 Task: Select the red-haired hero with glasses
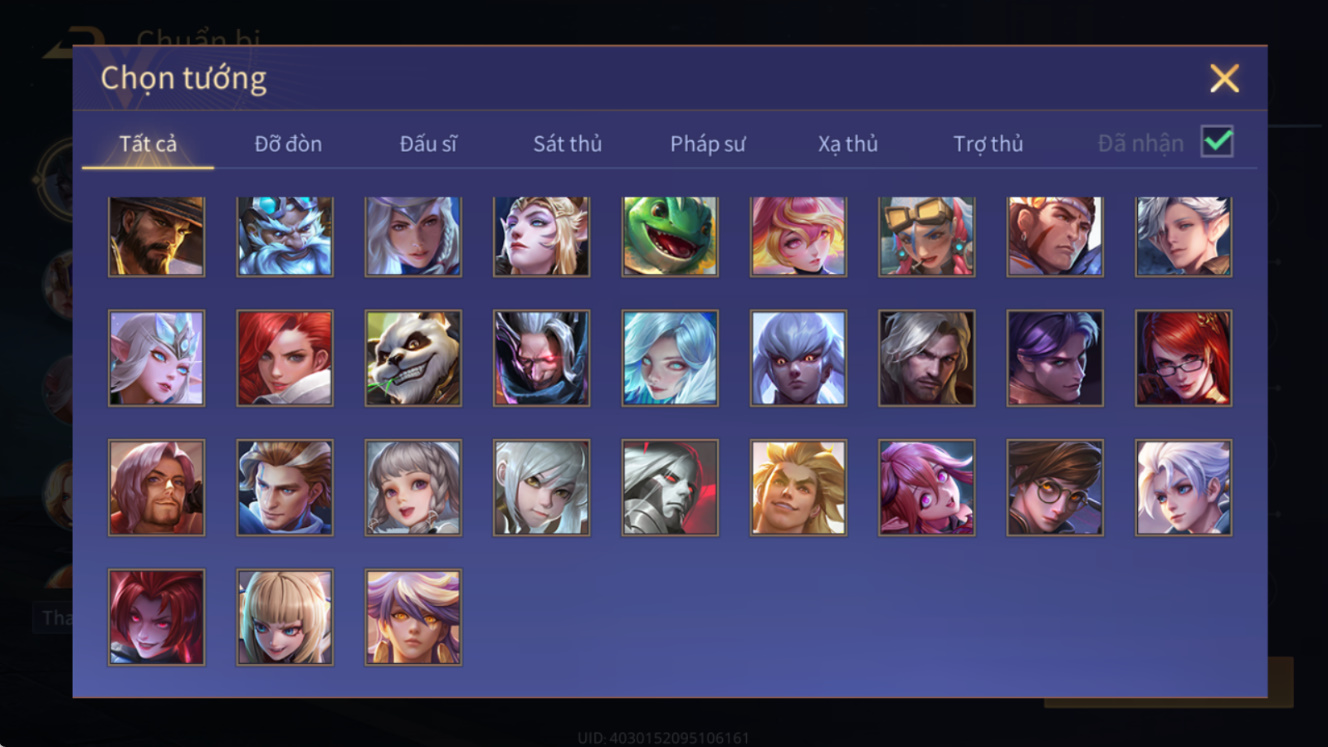[1183, 358]
